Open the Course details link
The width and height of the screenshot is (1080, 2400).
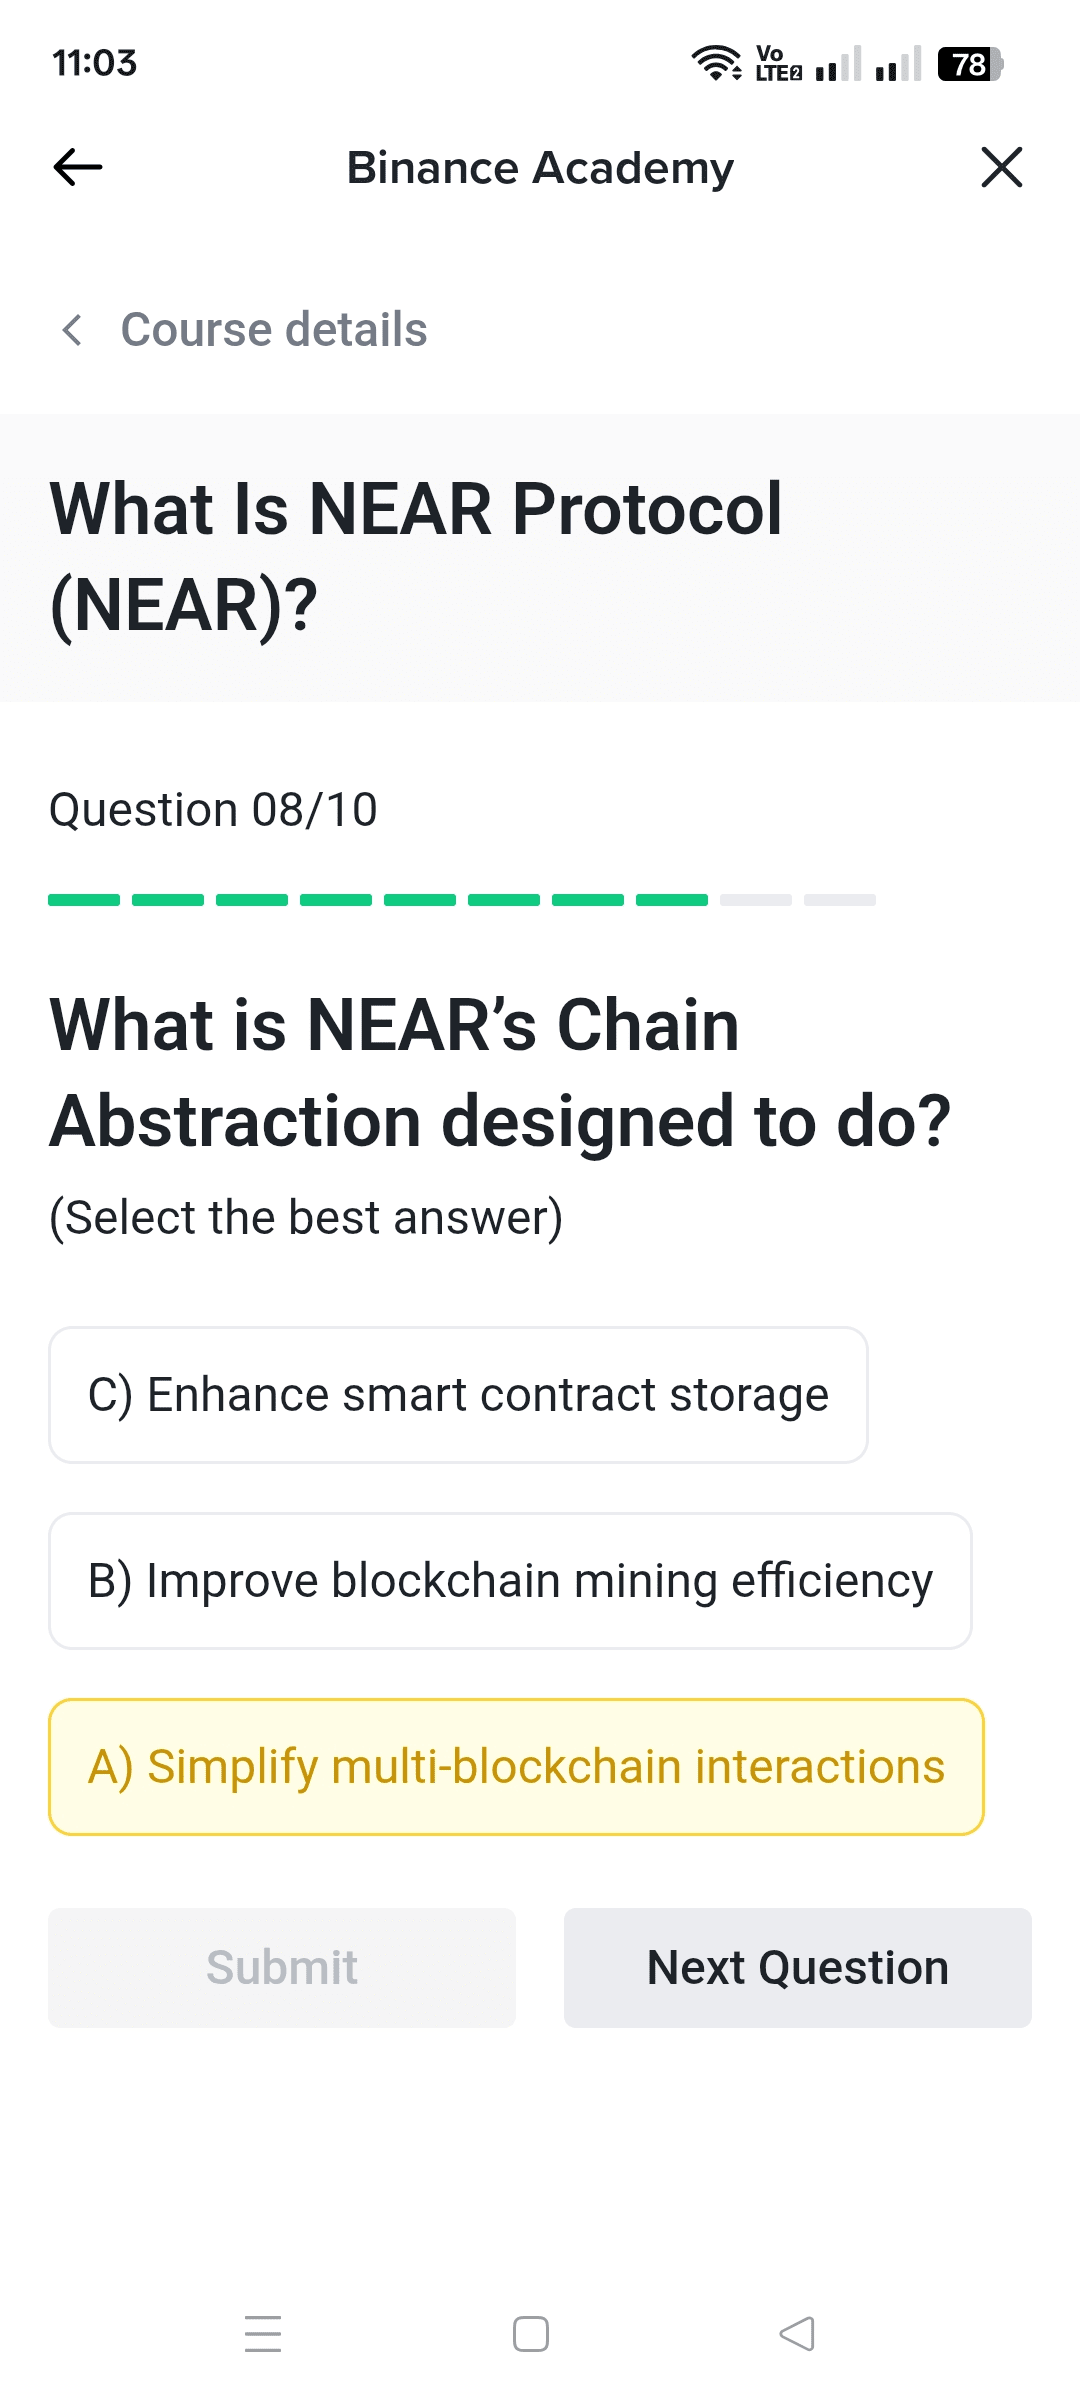[x=273, y=330]
